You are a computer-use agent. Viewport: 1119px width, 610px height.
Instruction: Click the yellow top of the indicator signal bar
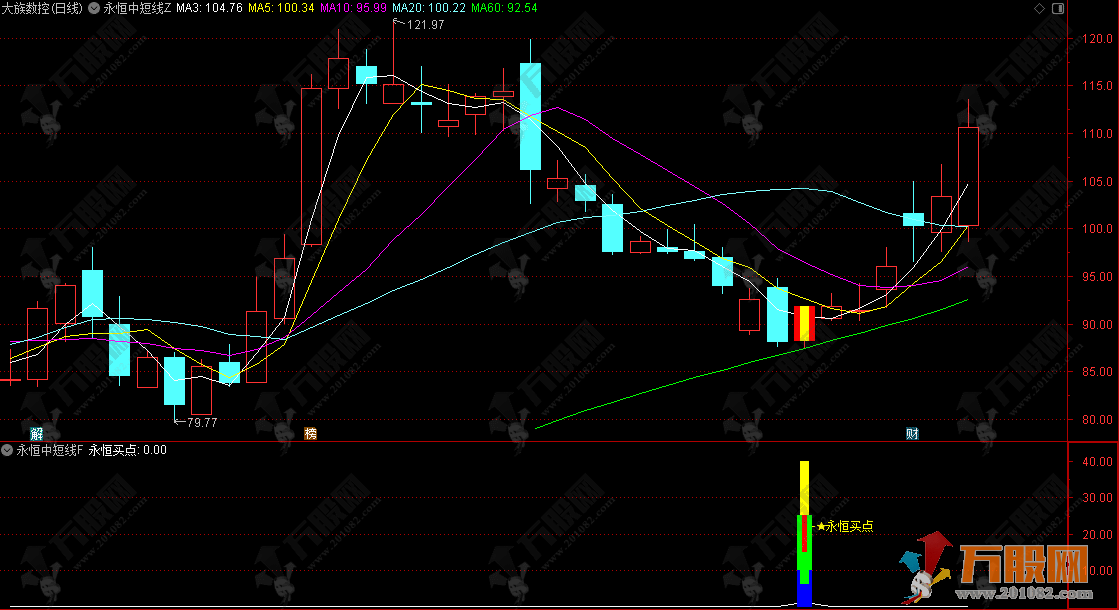coord(804,488)
